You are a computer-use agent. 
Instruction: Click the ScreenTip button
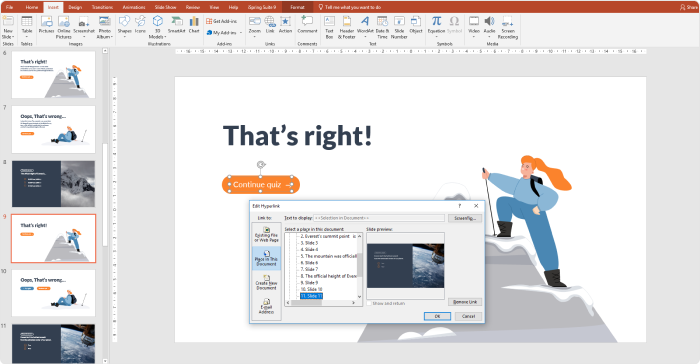465,218
